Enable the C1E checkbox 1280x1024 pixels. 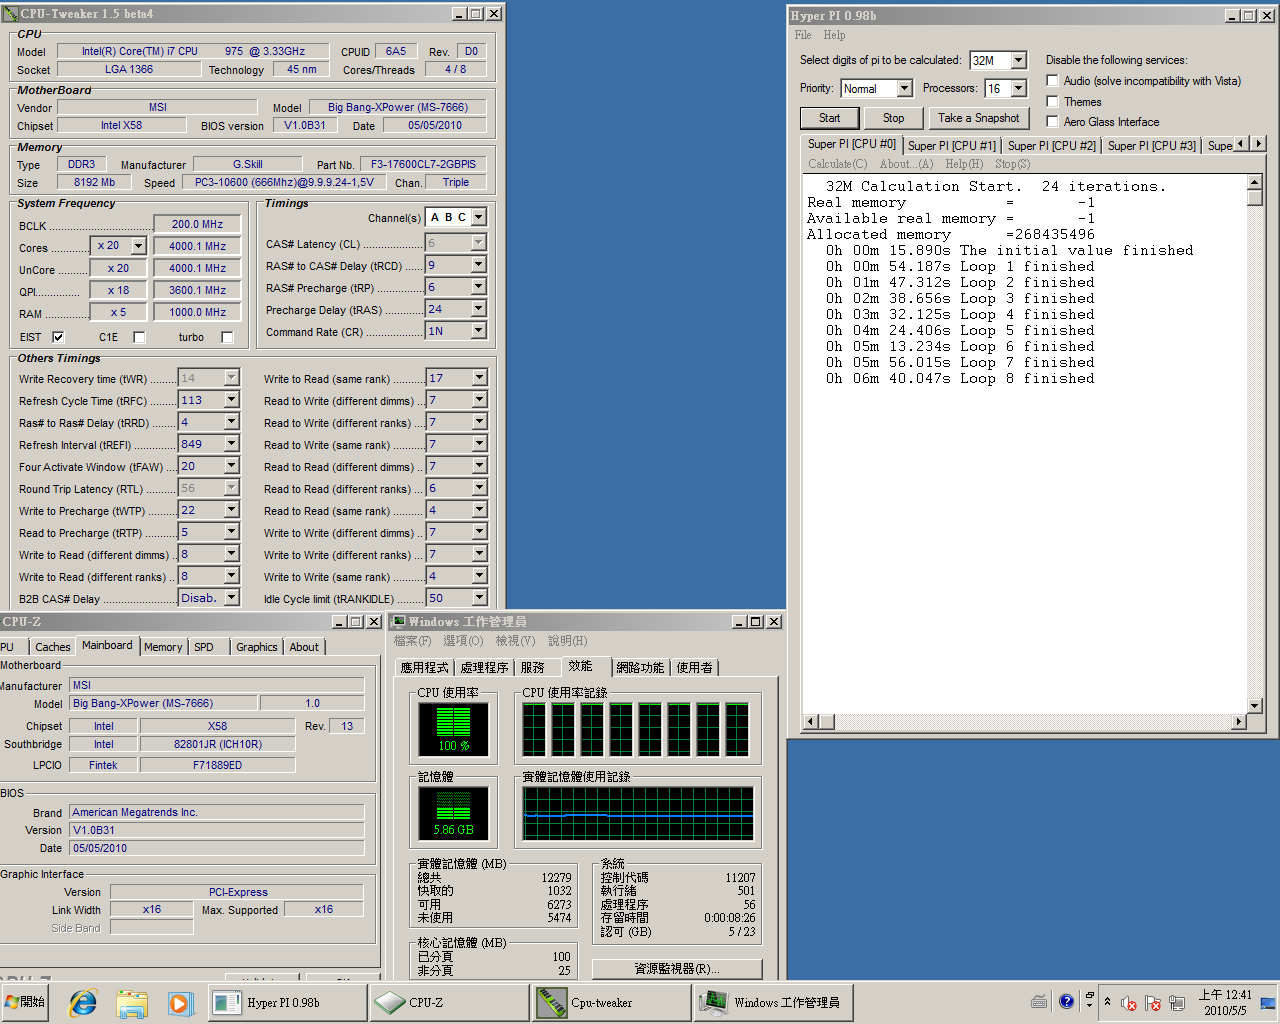point(139,337)
